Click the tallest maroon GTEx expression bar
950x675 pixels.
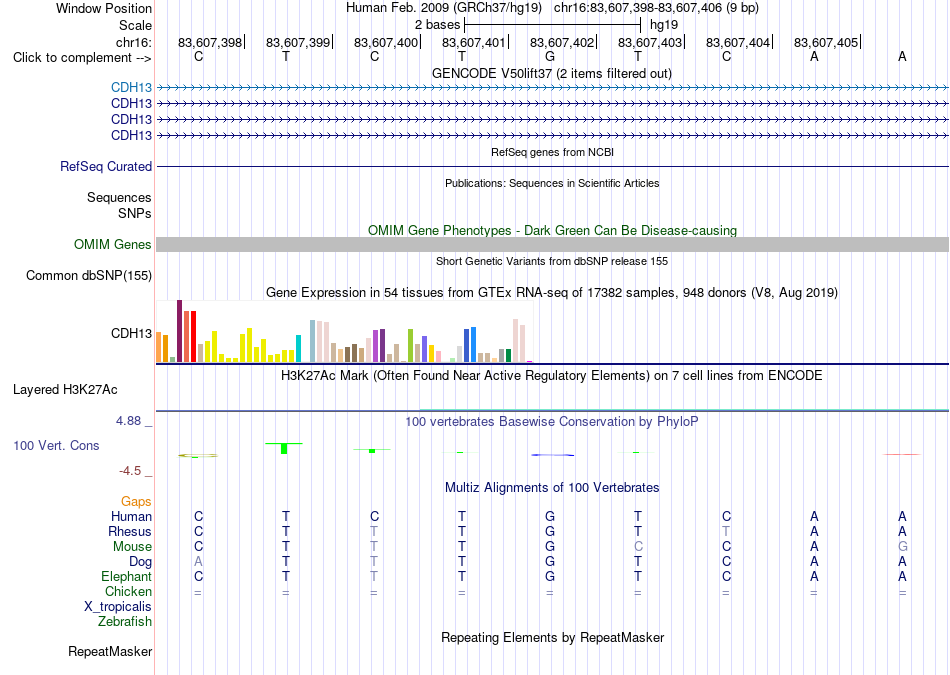point(179,331)
